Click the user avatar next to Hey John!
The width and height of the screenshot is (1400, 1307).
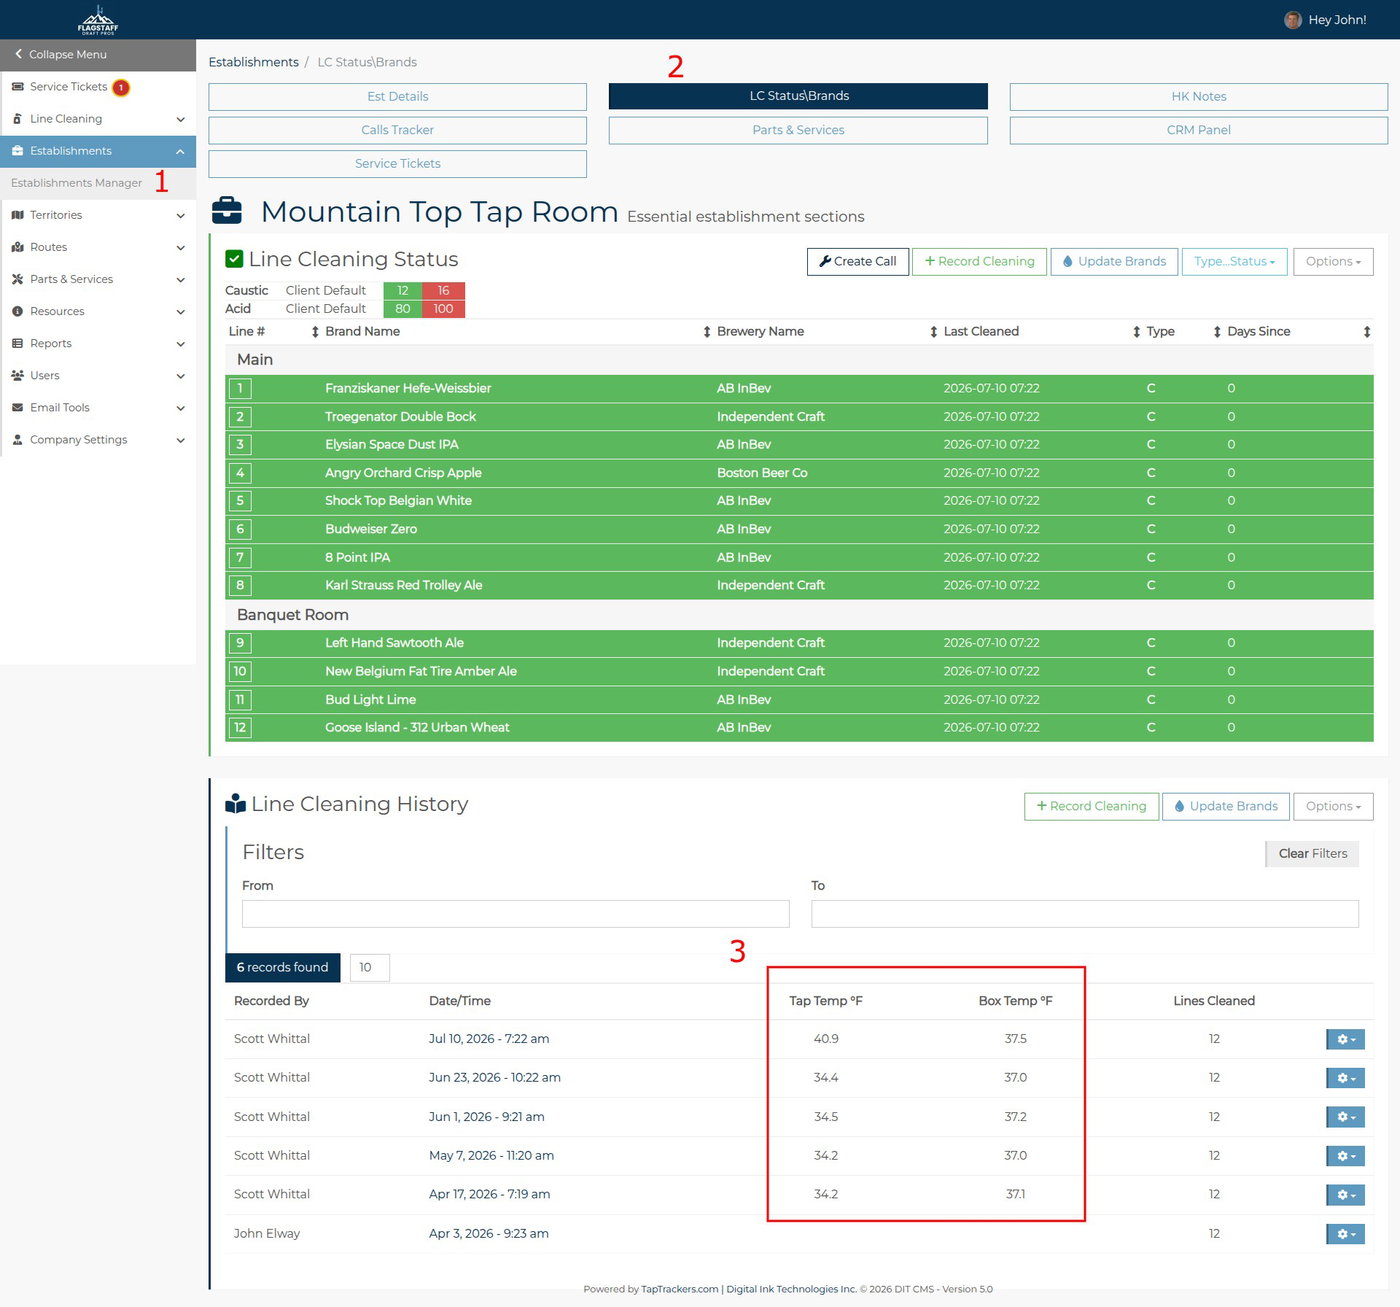1292,20
